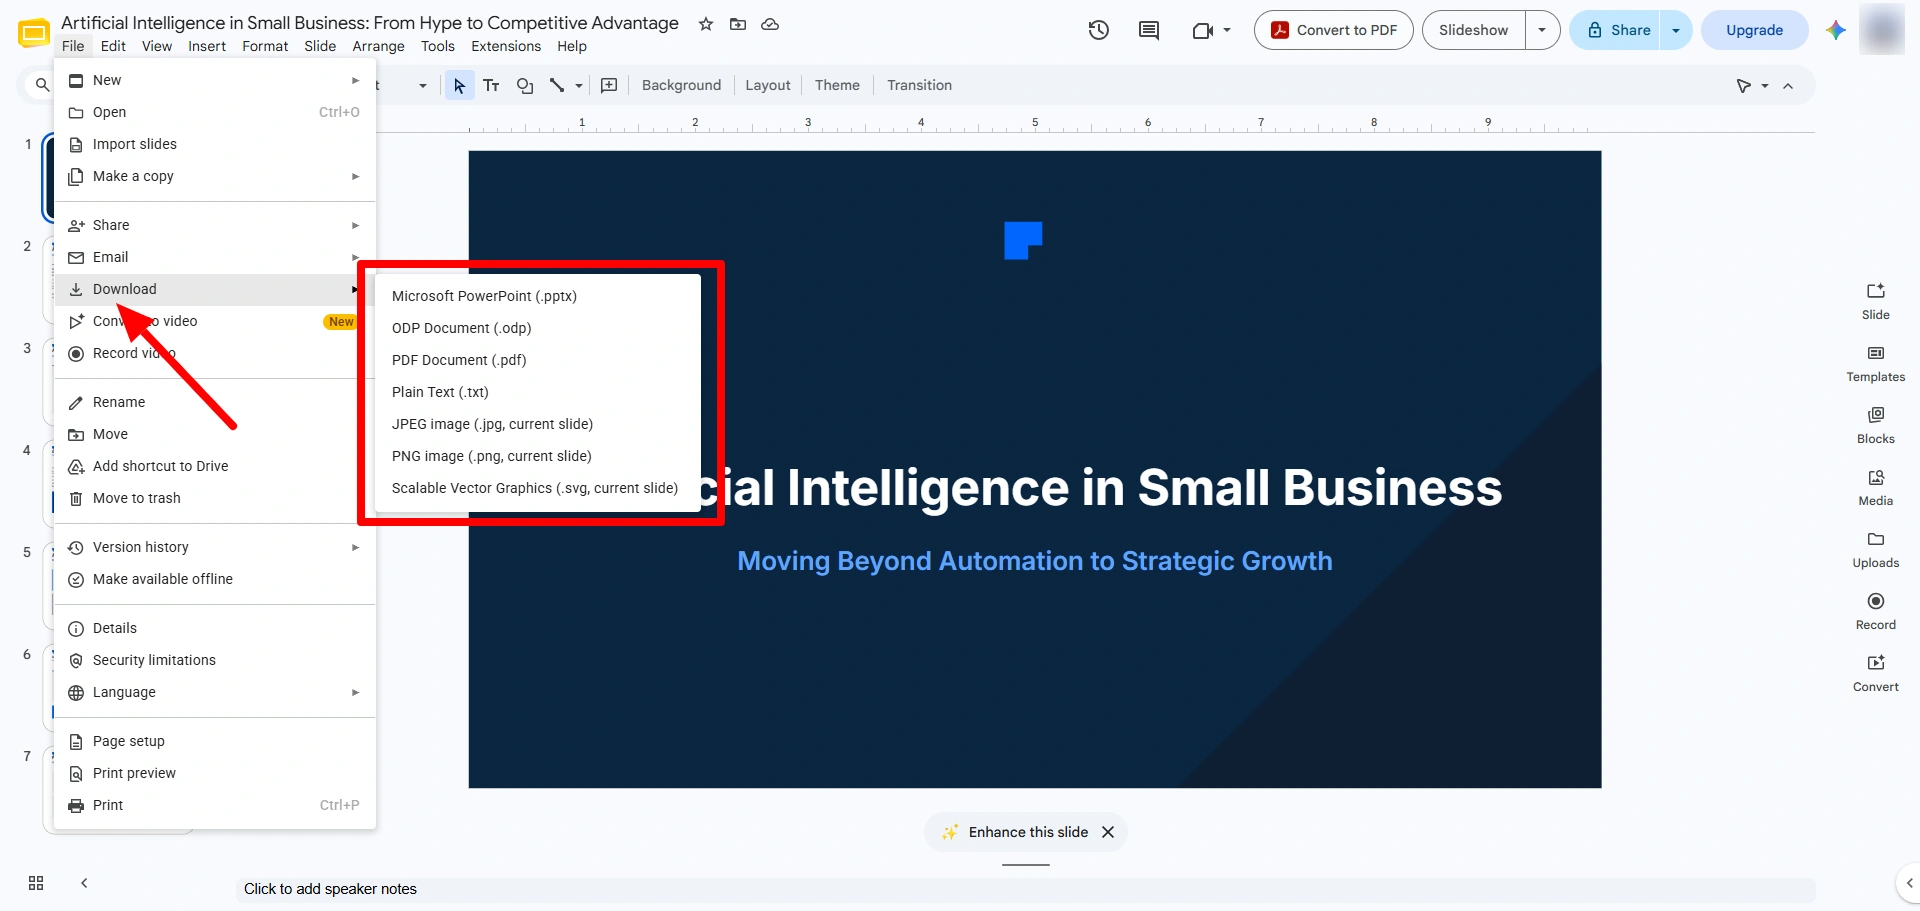Open the Media sidebar panel

click(x=1876, y=487)
